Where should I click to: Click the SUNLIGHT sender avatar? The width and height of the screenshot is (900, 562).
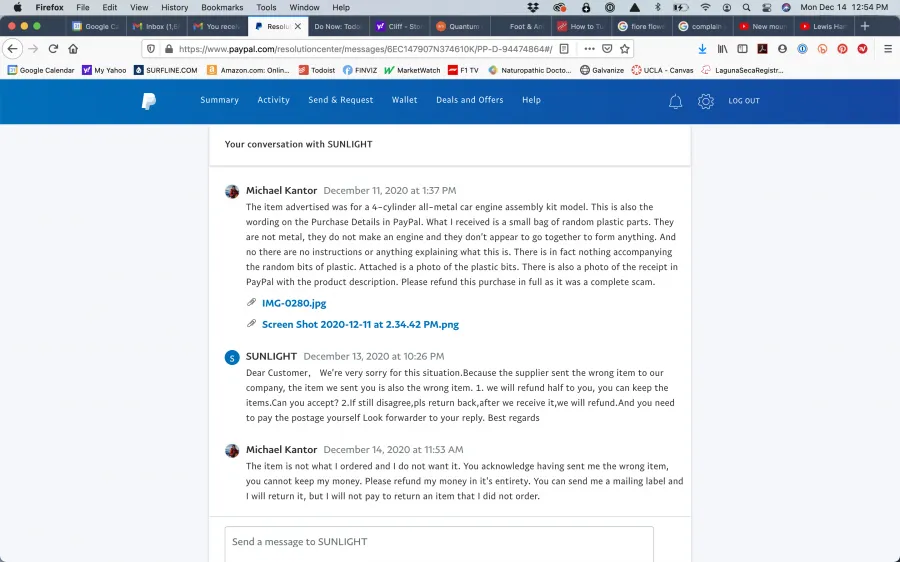[232, 358]
